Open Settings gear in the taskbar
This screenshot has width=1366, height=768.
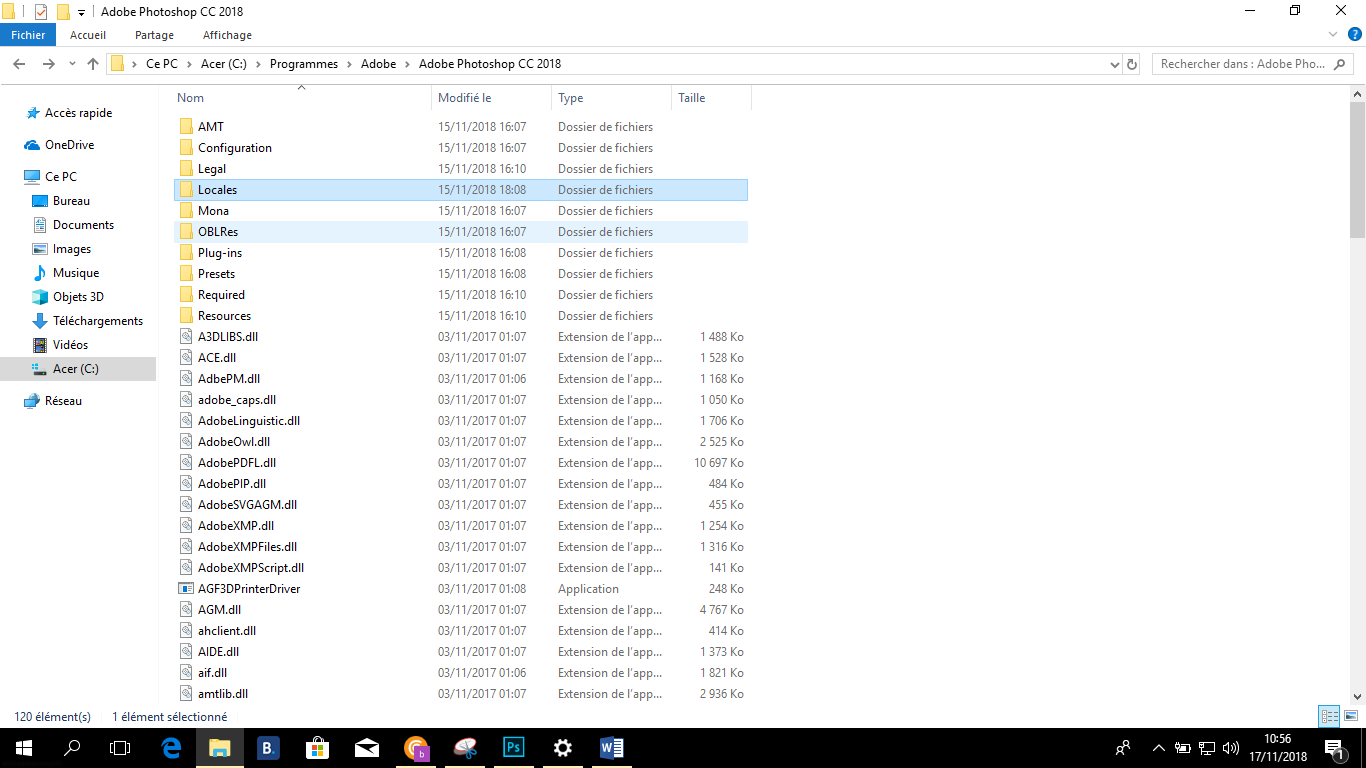click(563, 747)
